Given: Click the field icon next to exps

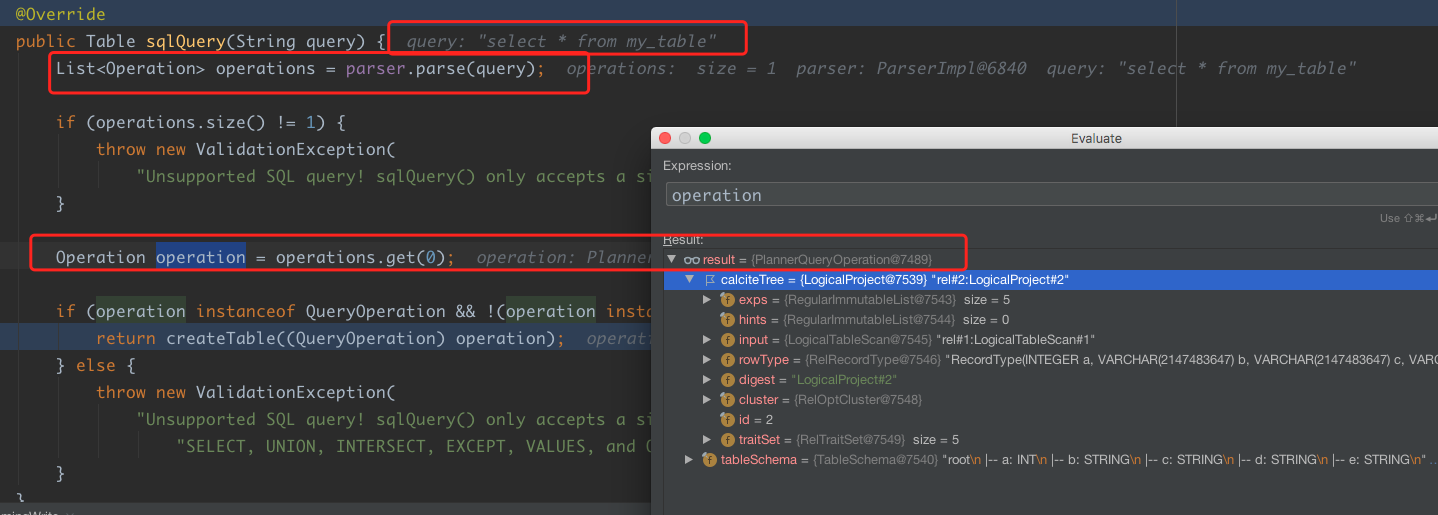Looking at the screenshot, I should [x=728, y=300].
